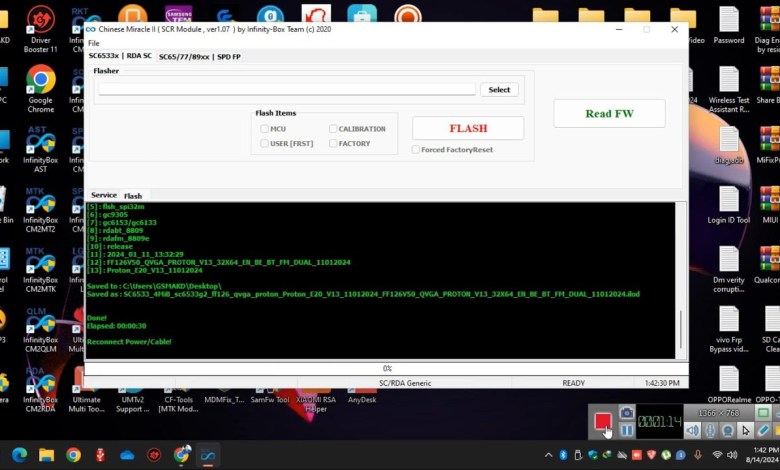The image size is (780, 470).
Task: Click the Read FW button
Action: point(609,114)
